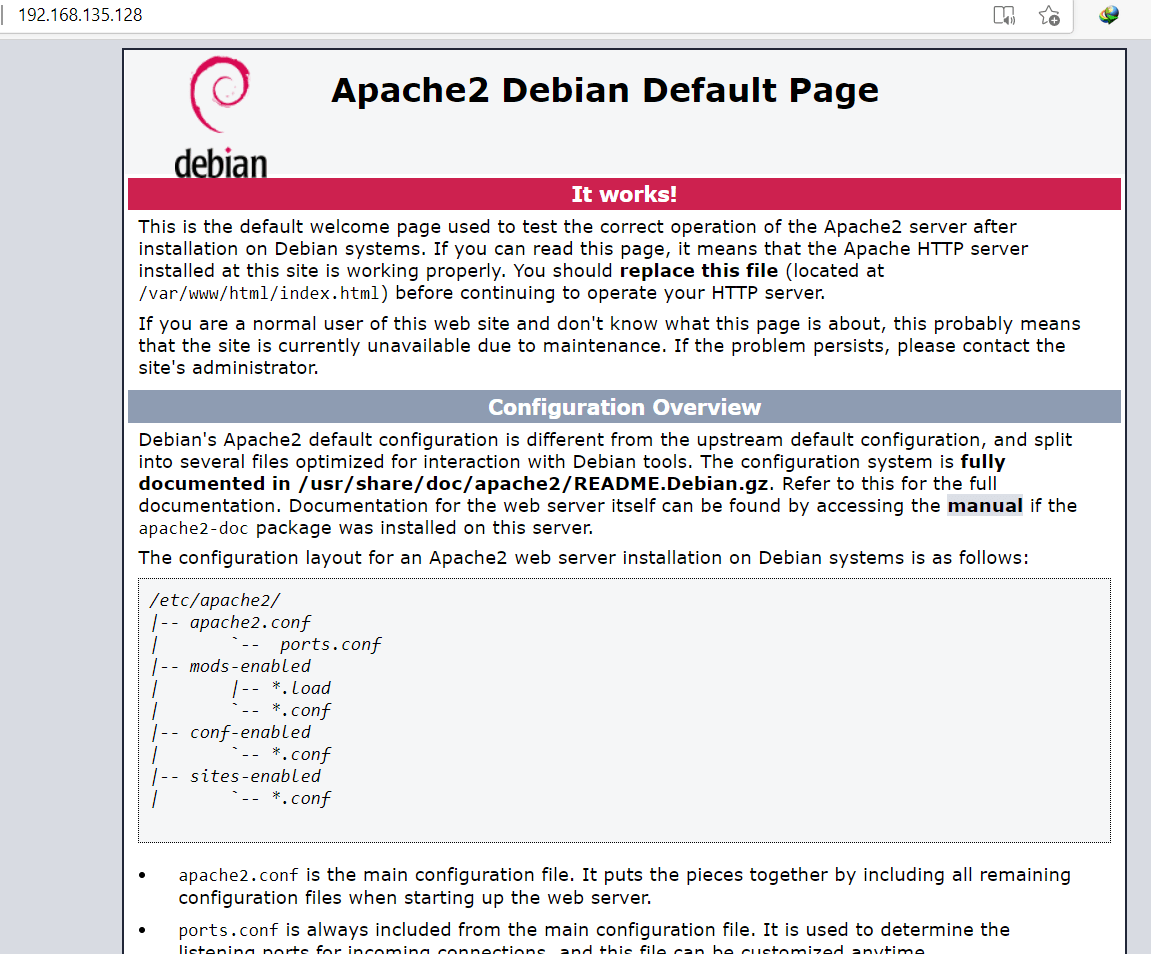1151x954 pixels.
Task: Click ports.conf in the second bullet point
Action: tap(228, 931)
